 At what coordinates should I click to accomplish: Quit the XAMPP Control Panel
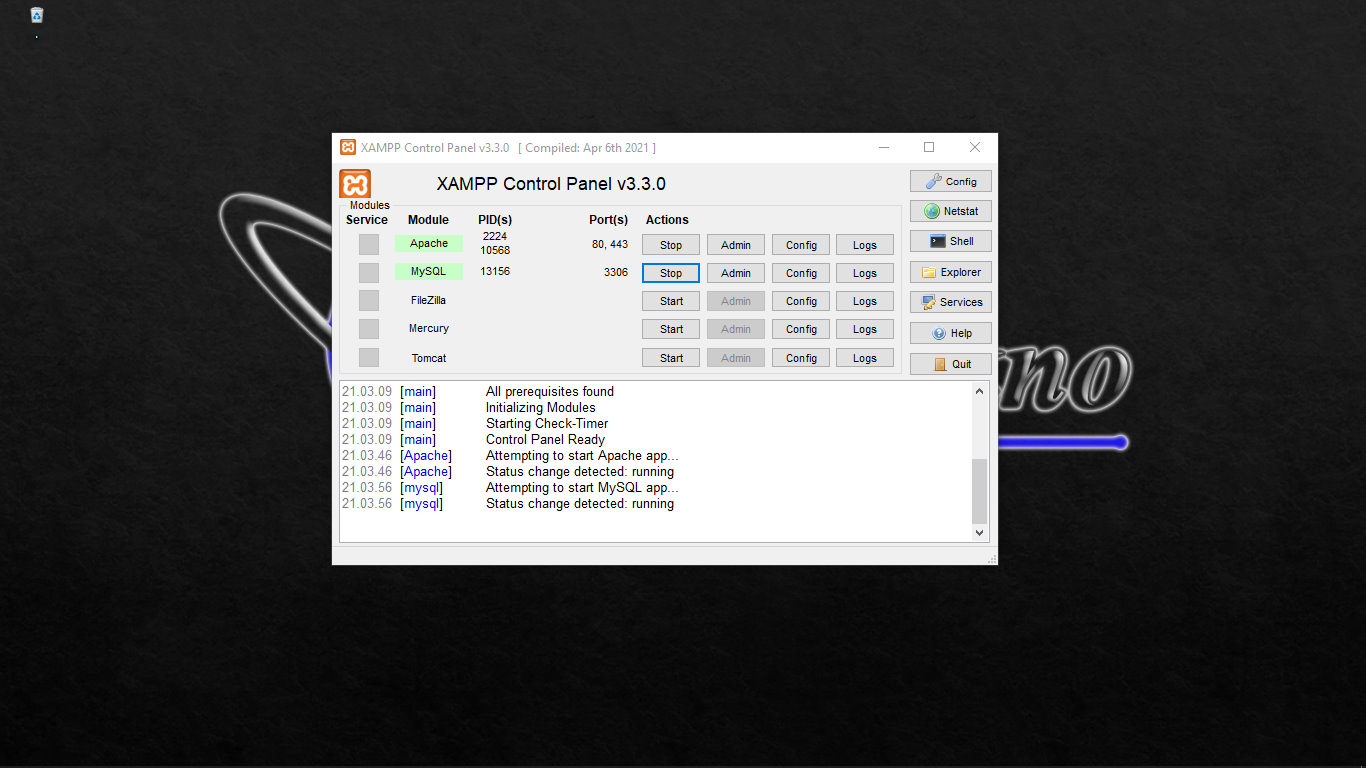[x=950, y=364]
